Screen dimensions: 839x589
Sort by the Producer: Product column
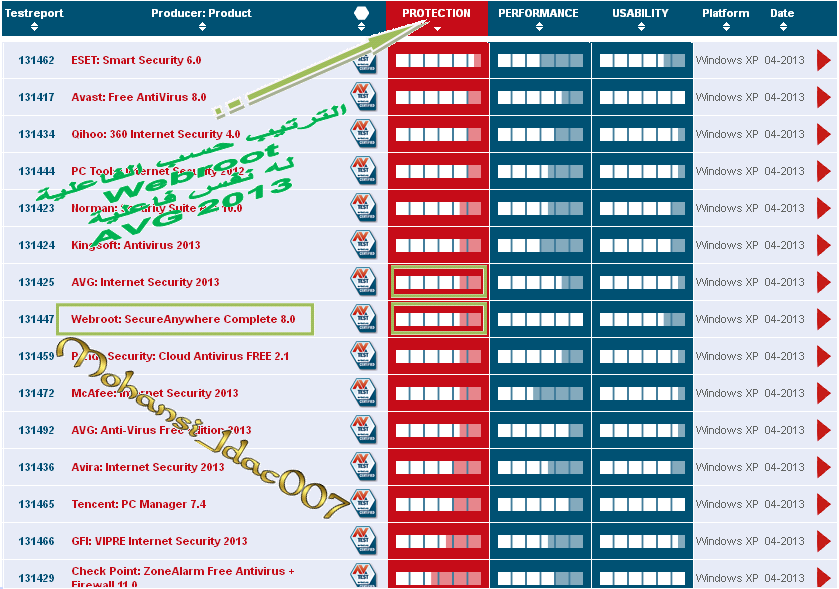coord(201,18)
